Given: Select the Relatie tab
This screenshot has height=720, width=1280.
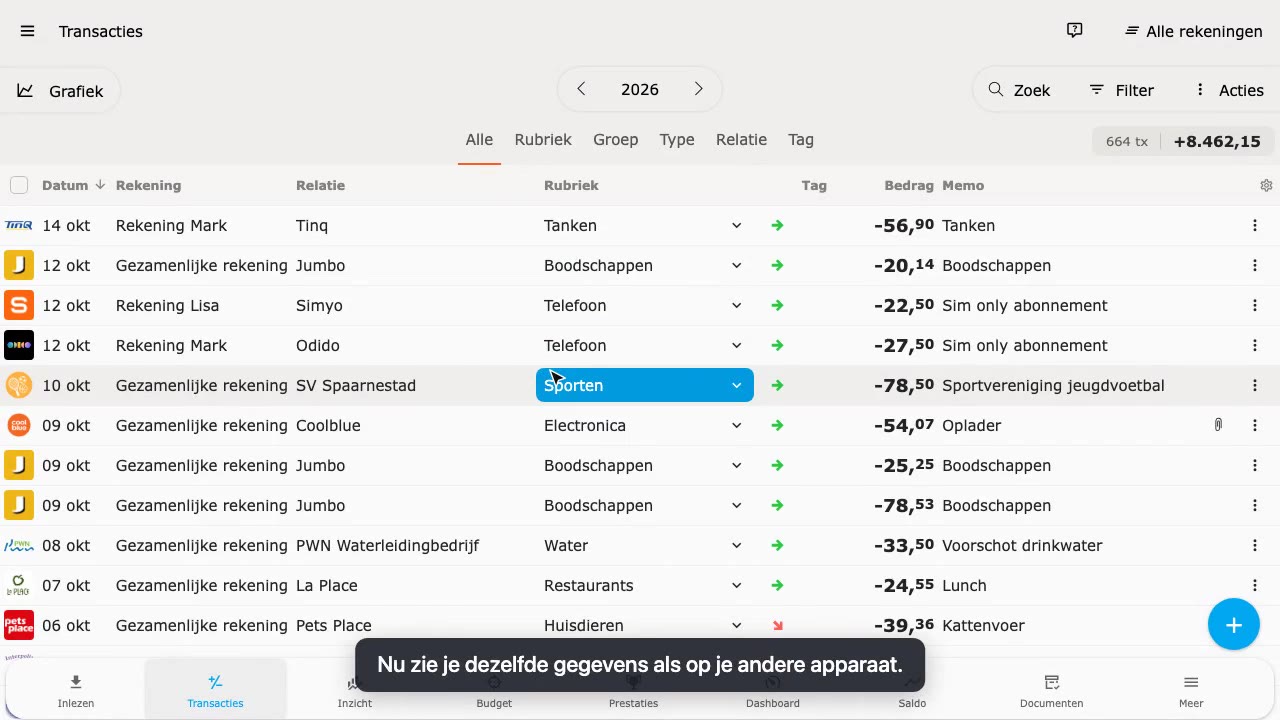Looking at the screenshot, I should [x=741, y=140].
